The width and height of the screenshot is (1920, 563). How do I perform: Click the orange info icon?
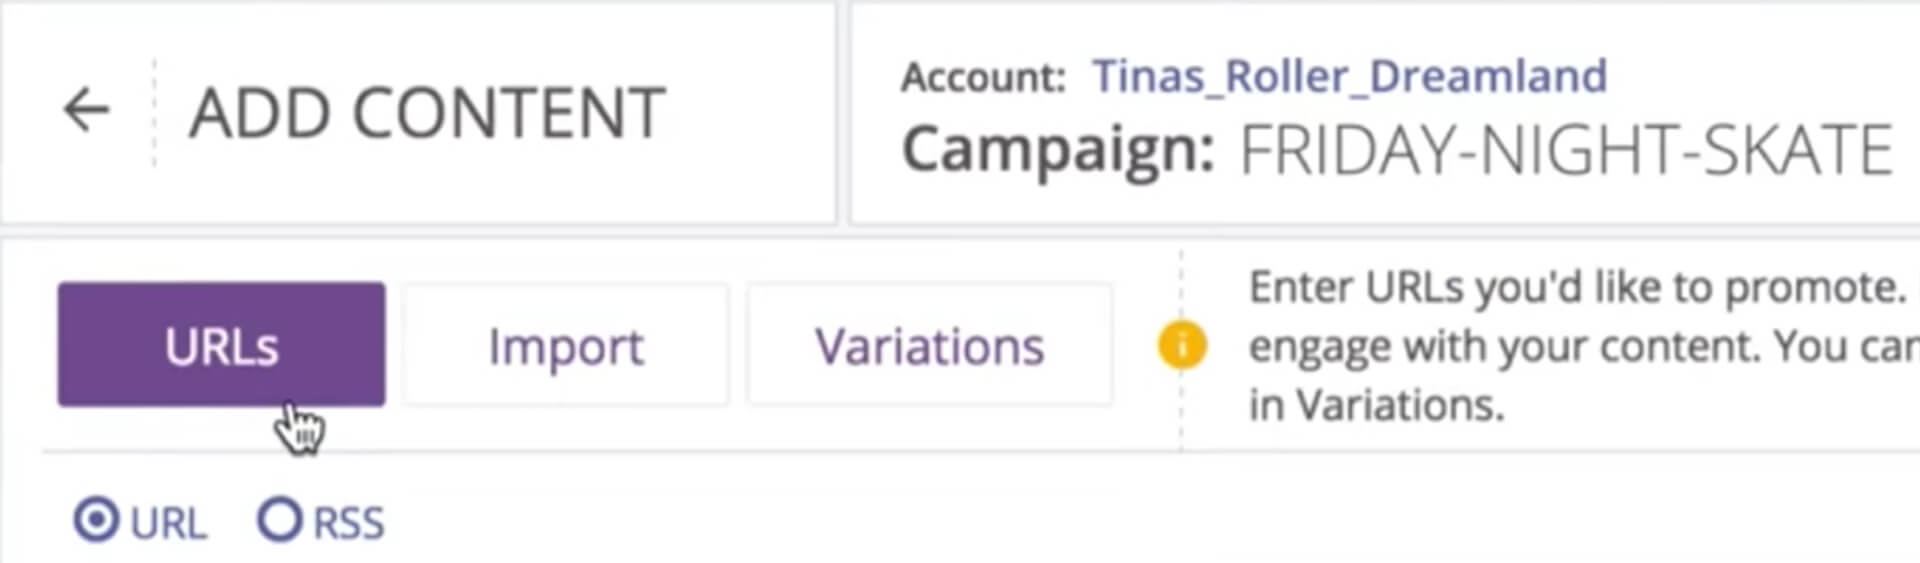[1182, 346]
